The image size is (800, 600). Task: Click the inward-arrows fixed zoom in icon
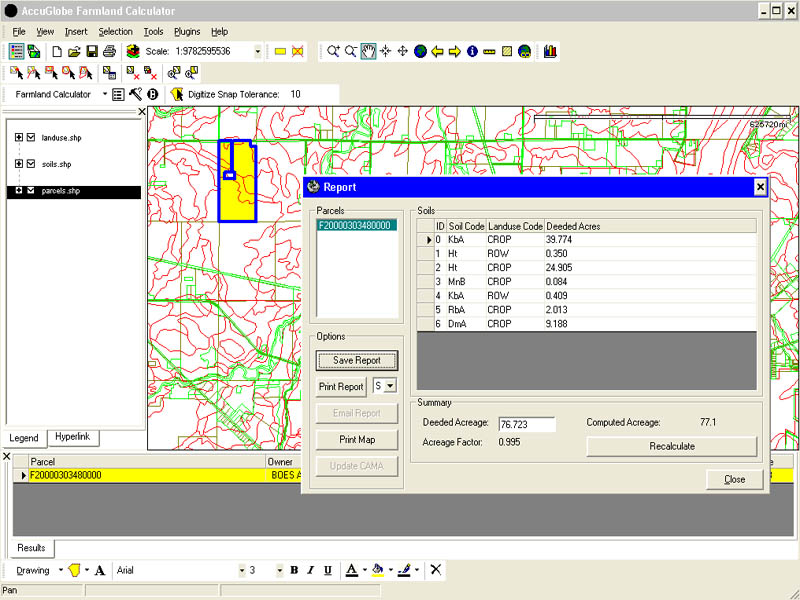(x=386, y=51)
